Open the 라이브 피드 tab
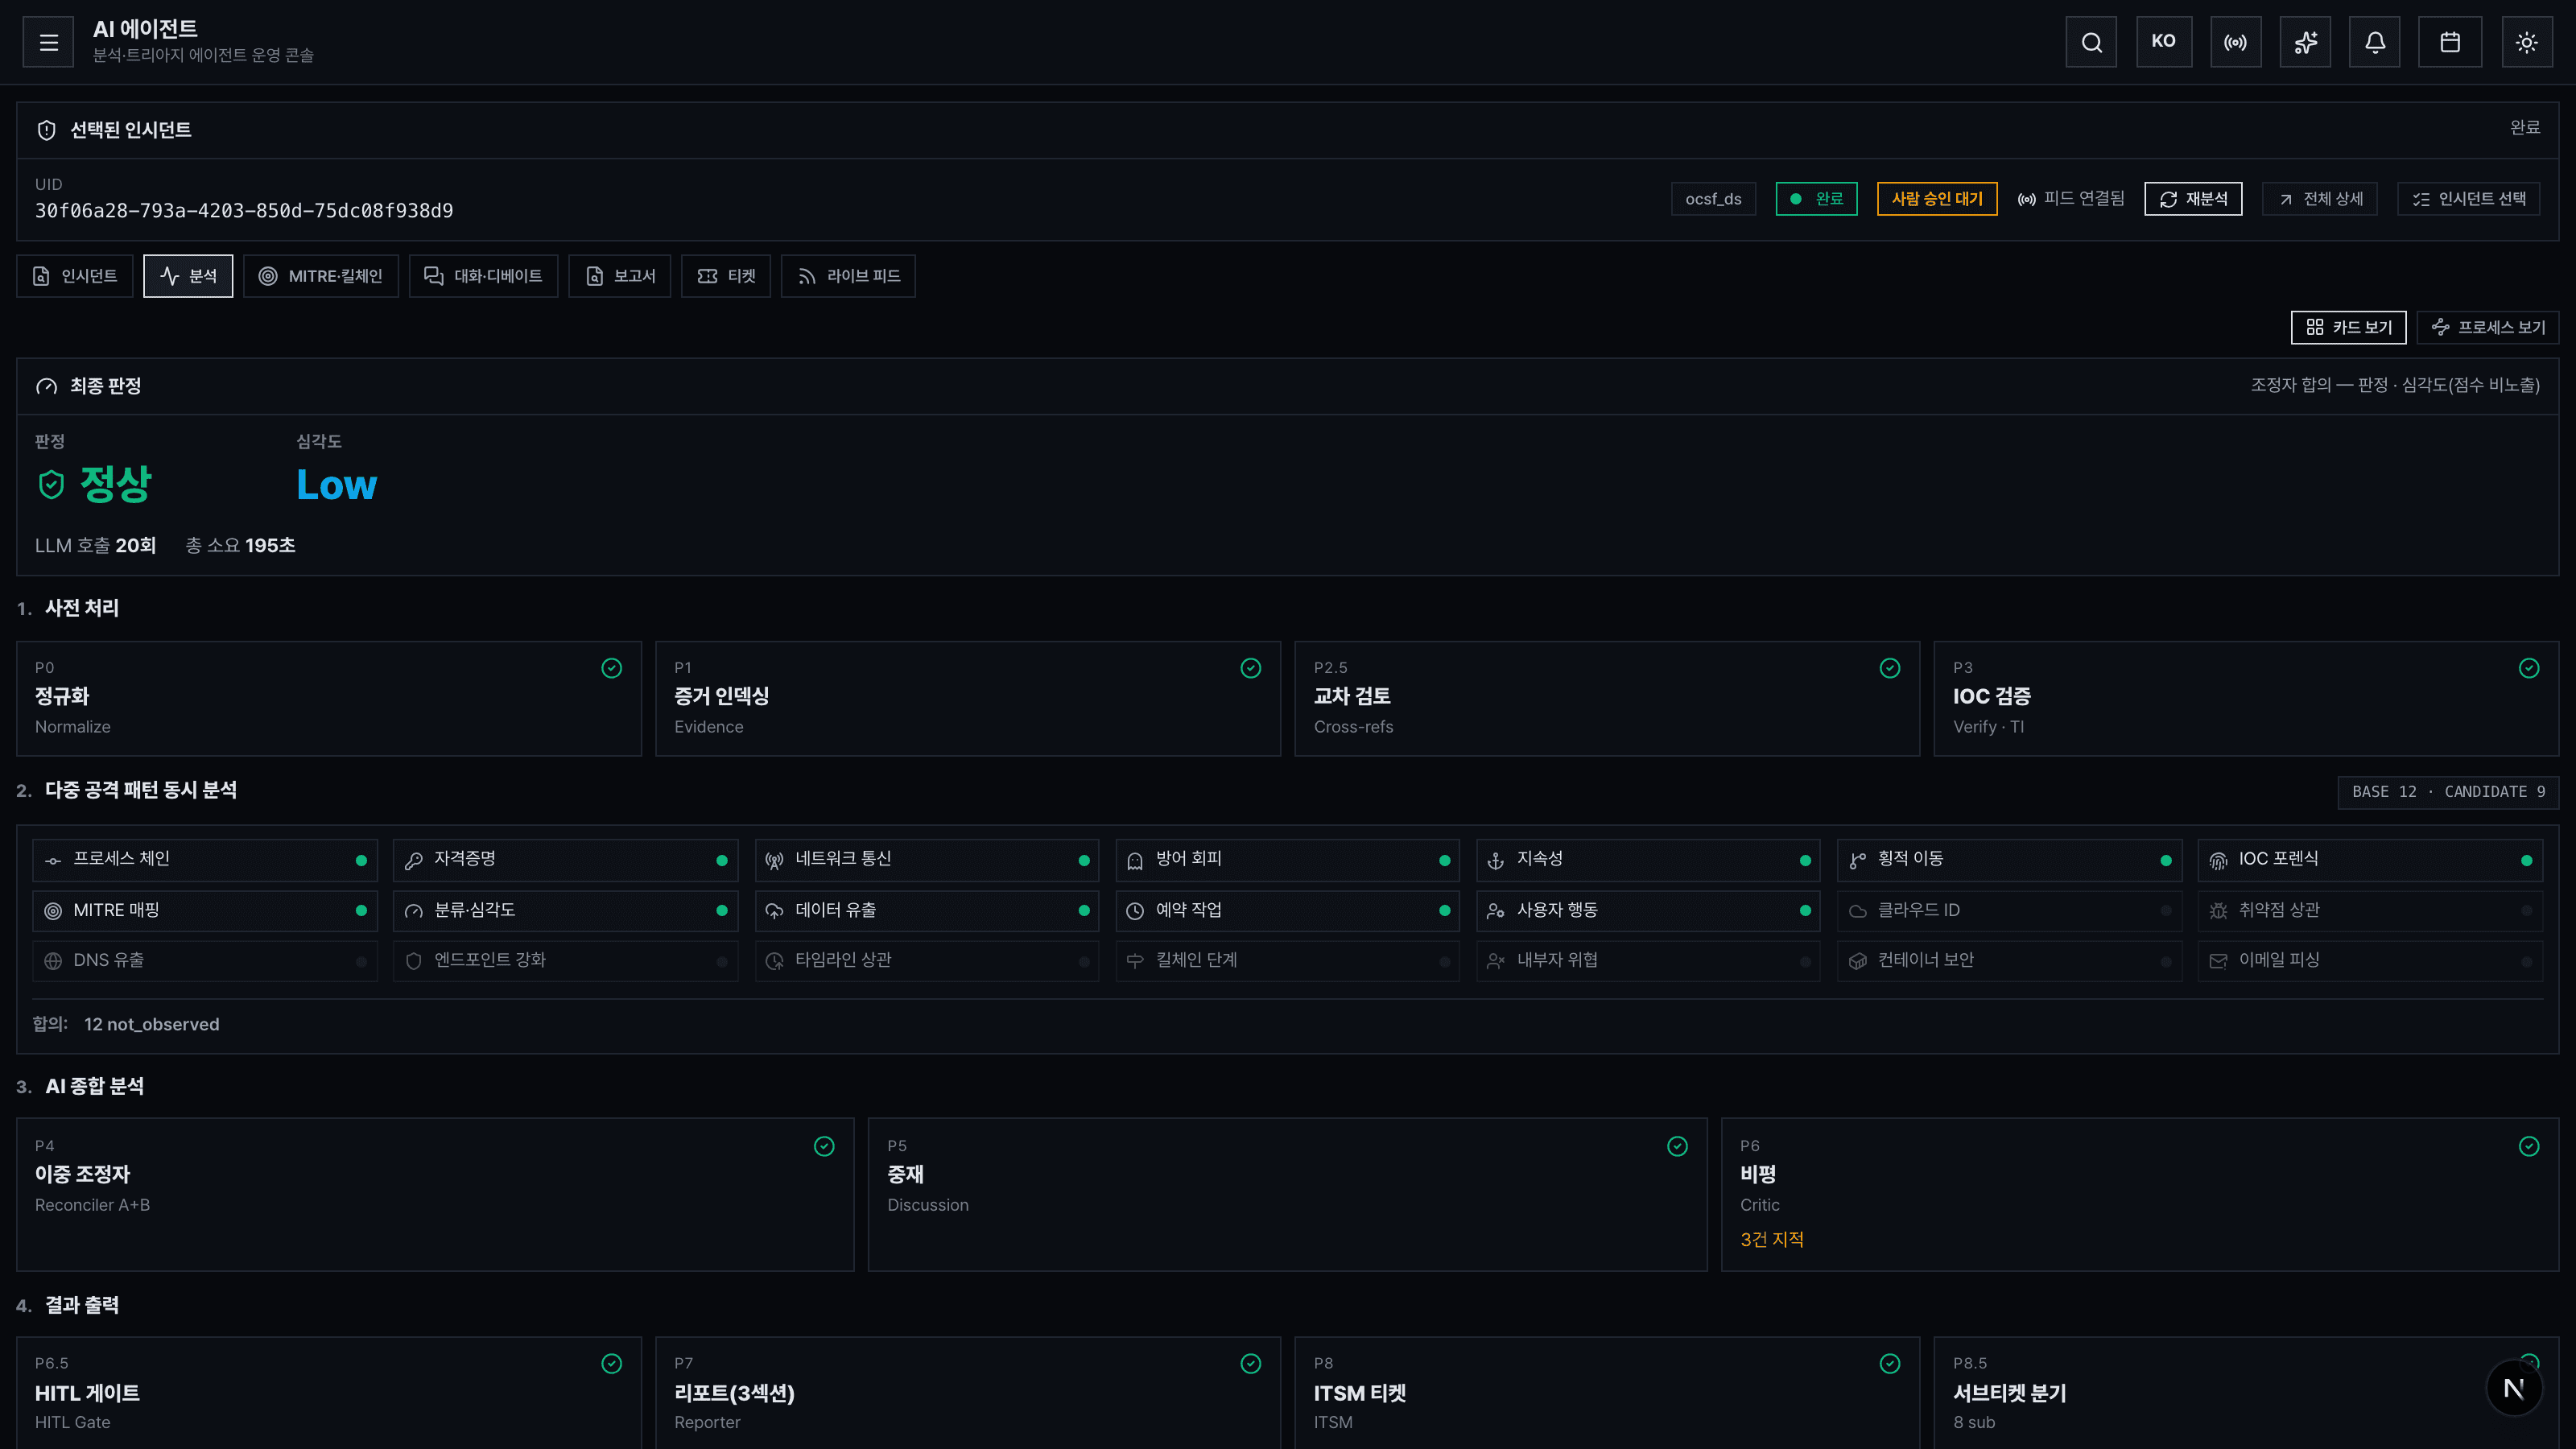Image resolution: width=2576 pixels, height=1449 pixels. [x=848, y=276]
